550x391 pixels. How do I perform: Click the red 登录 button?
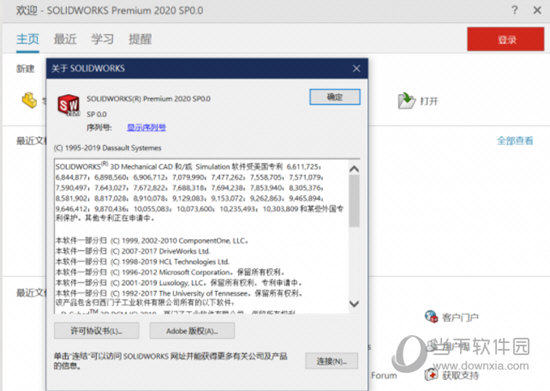pos(506,39)
